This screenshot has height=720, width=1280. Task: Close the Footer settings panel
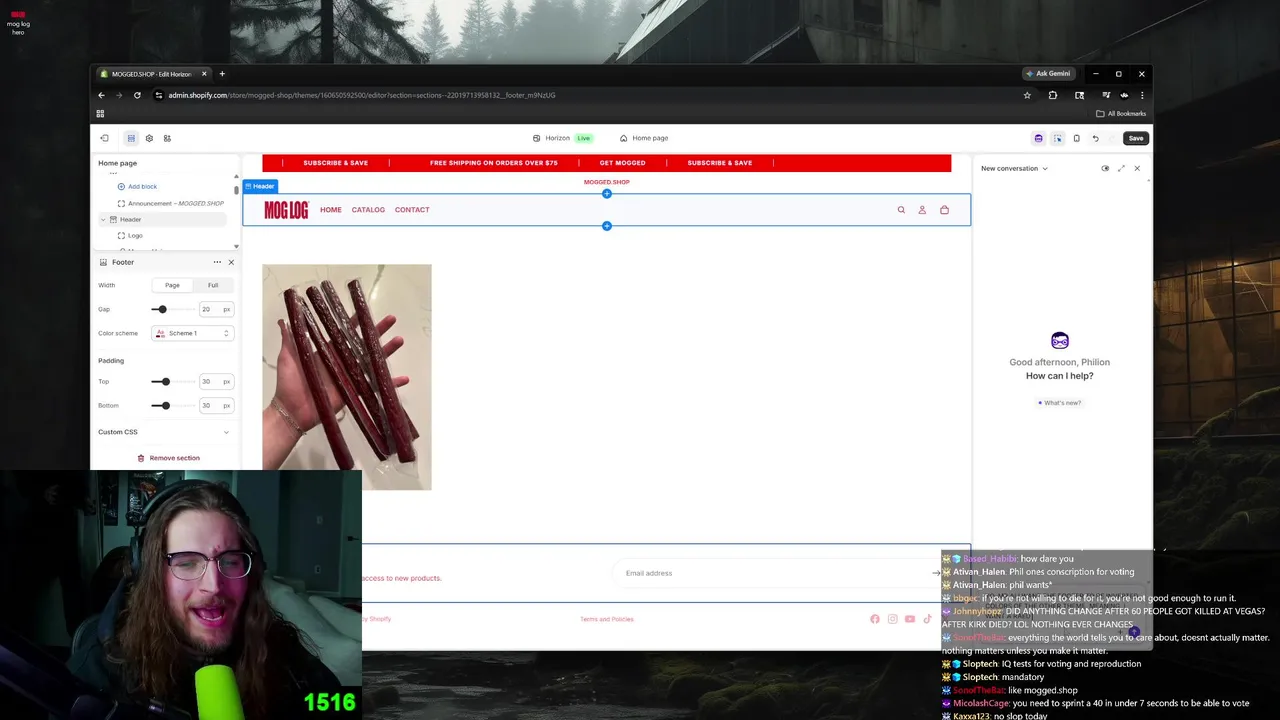(231, 262)
